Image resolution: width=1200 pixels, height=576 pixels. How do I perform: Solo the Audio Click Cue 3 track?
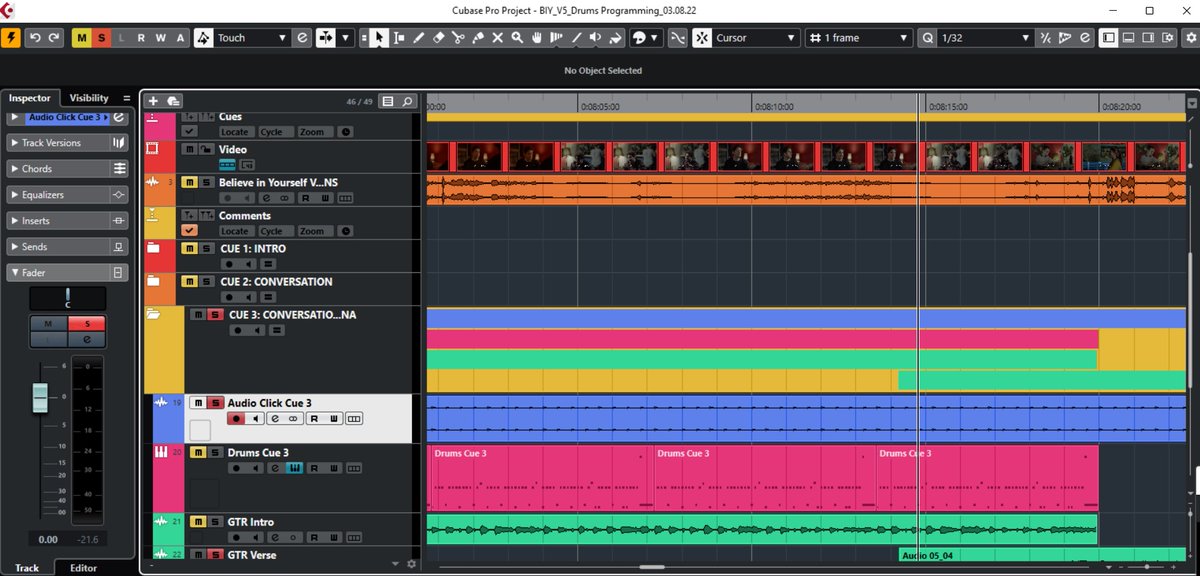(x=215, y=403)
